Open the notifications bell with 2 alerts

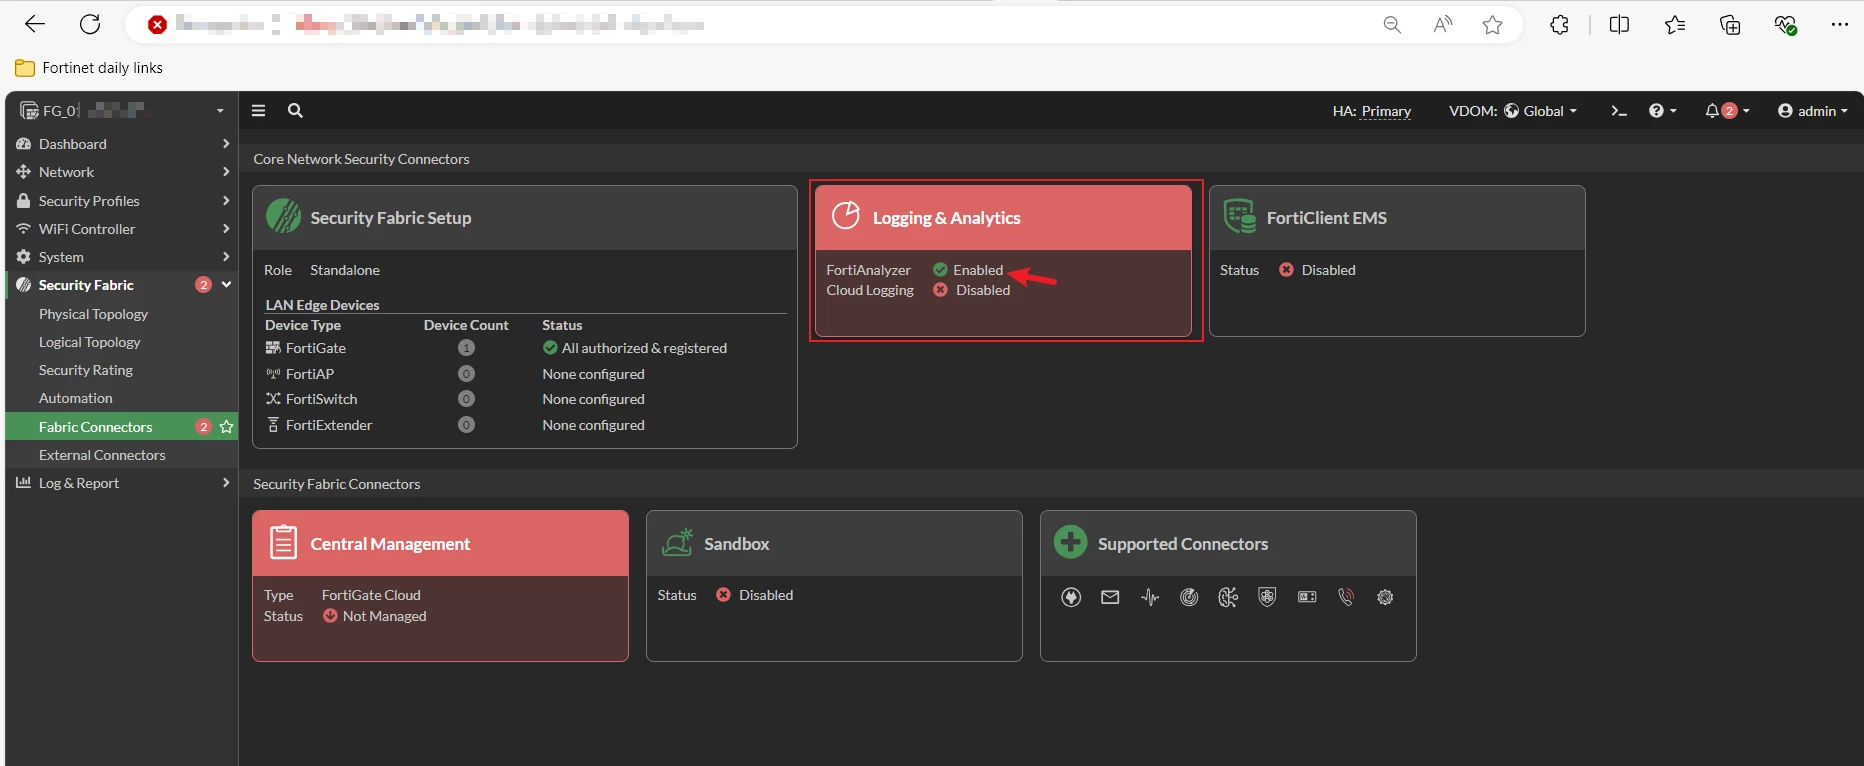coord(1727,111)
